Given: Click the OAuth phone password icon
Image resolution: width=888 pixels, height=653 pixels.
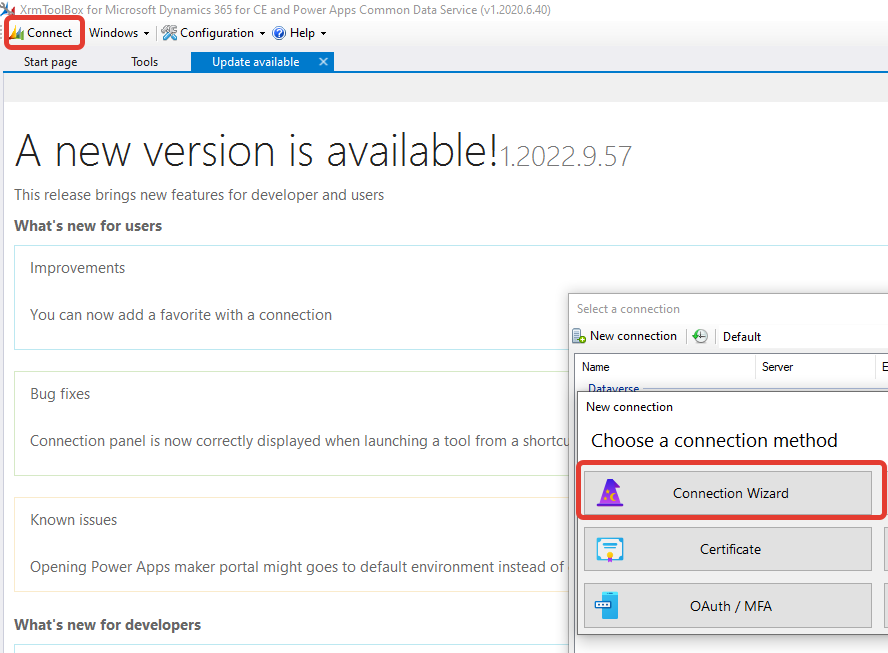Looking at the screenshot, I should click(607, 605).
